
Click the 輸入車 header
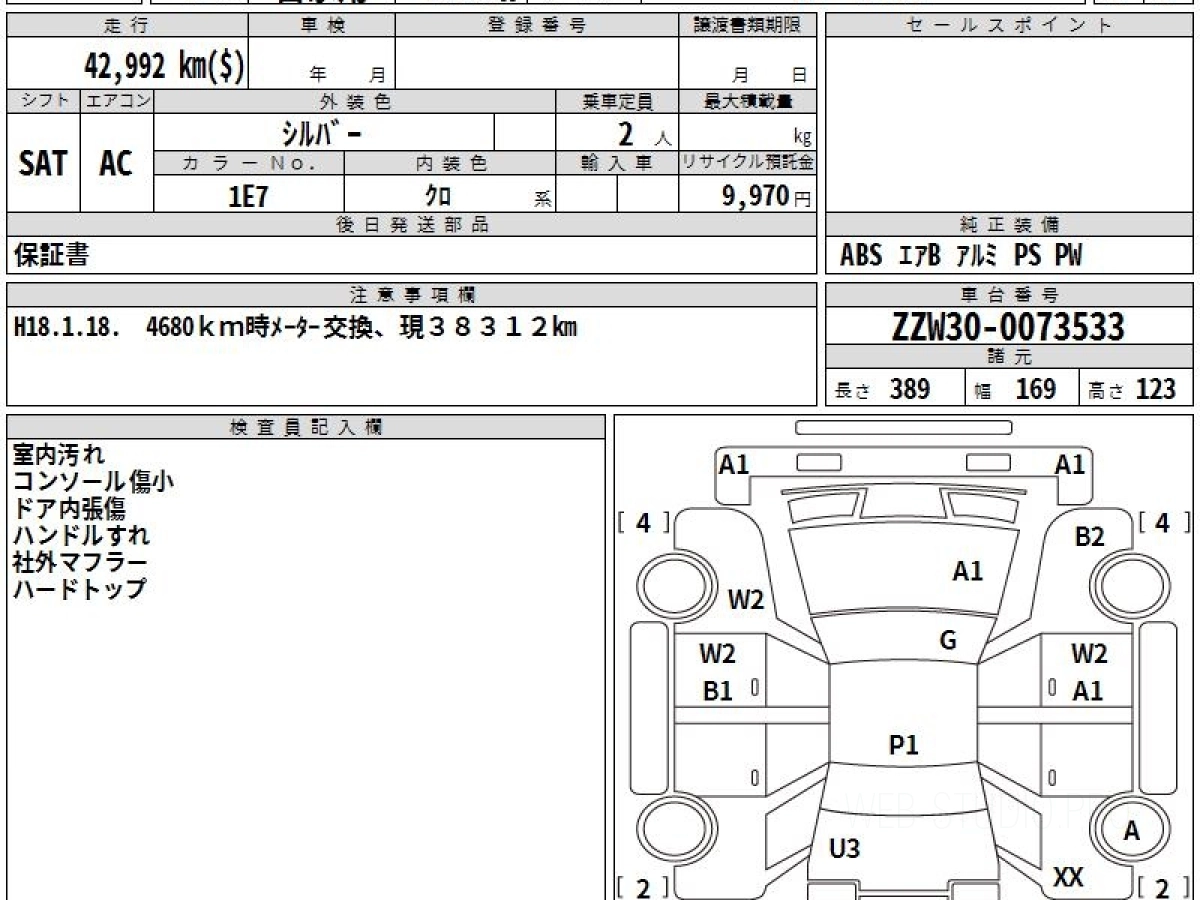pyautogui.click(x=617, y=163)
